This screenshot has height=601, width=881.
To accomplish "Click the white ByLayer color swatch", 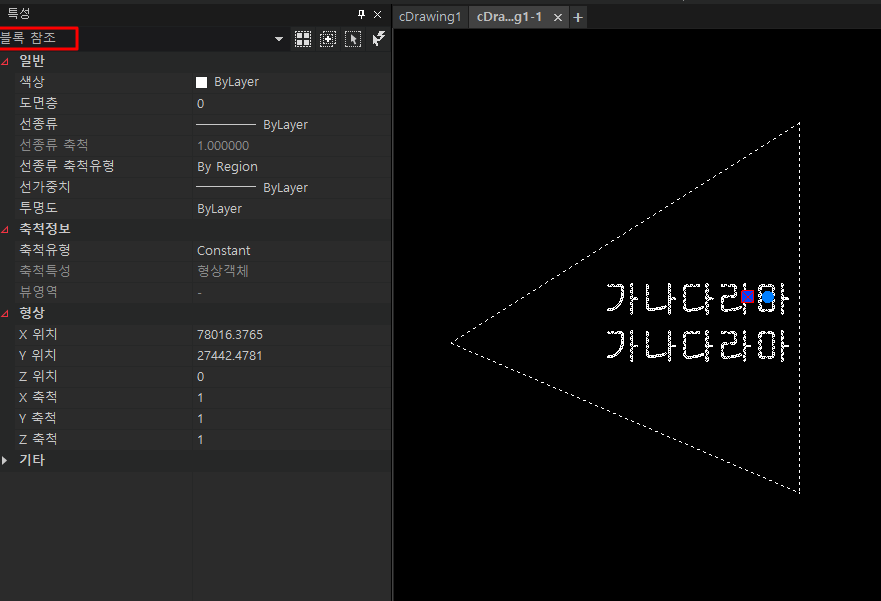I will click(x=202, y=82).
